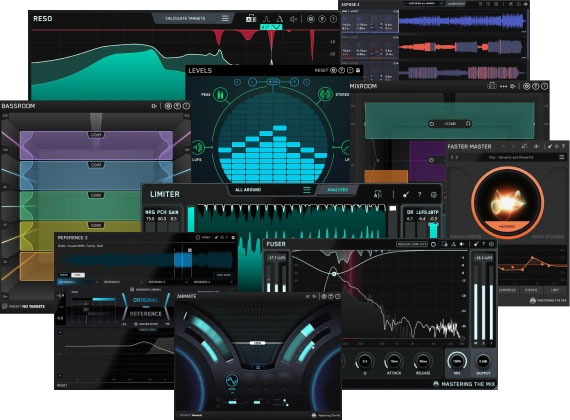Click the FUSER wrench icon
This screenshot has height=420, width=570.
coord(476,244)
